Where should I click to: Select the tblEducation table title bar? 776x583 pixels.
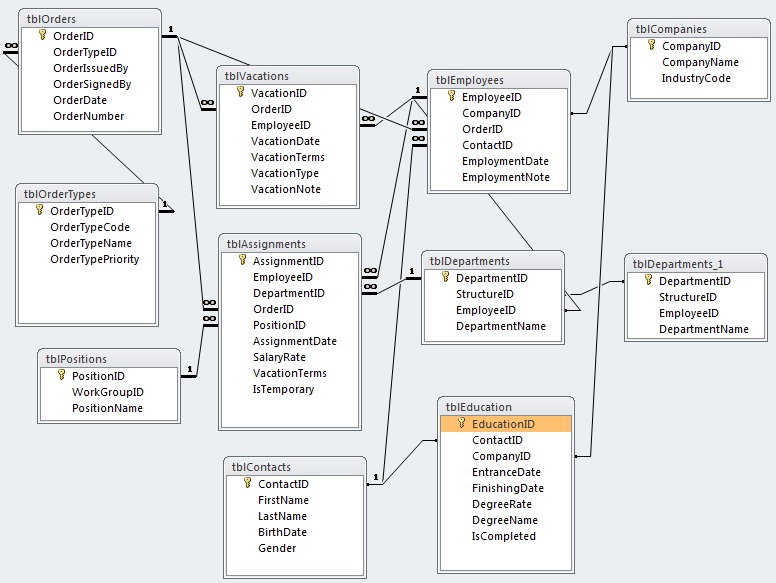coord(506,407)
